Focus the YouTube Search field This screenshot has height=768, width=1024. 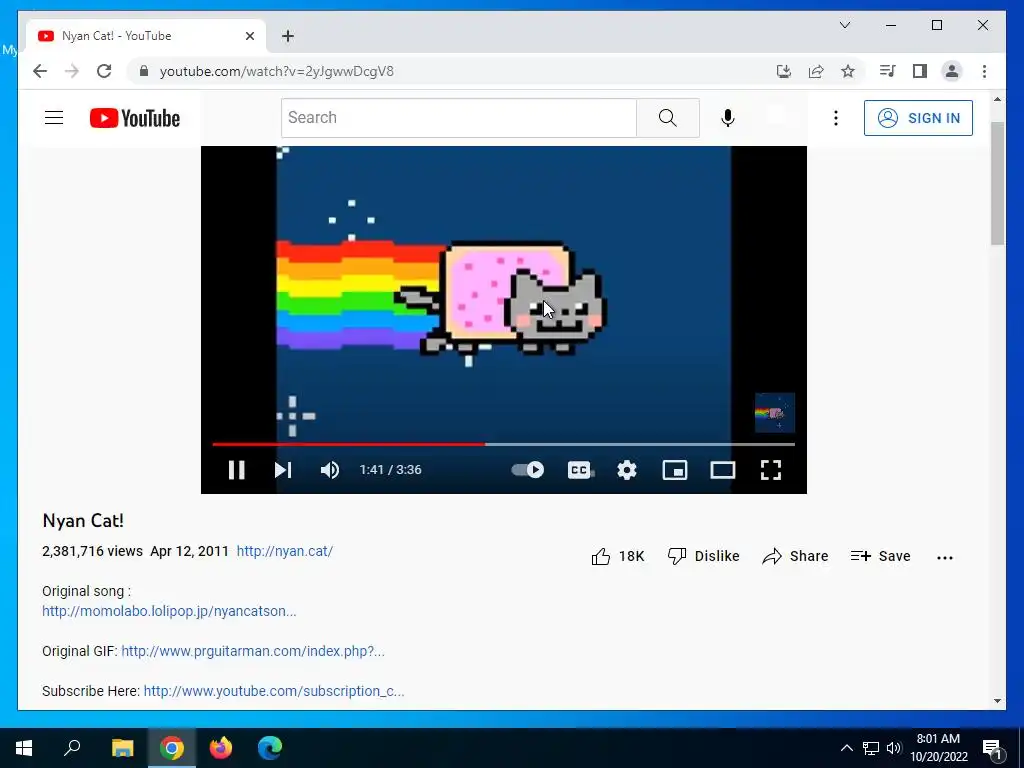point(458,118)
